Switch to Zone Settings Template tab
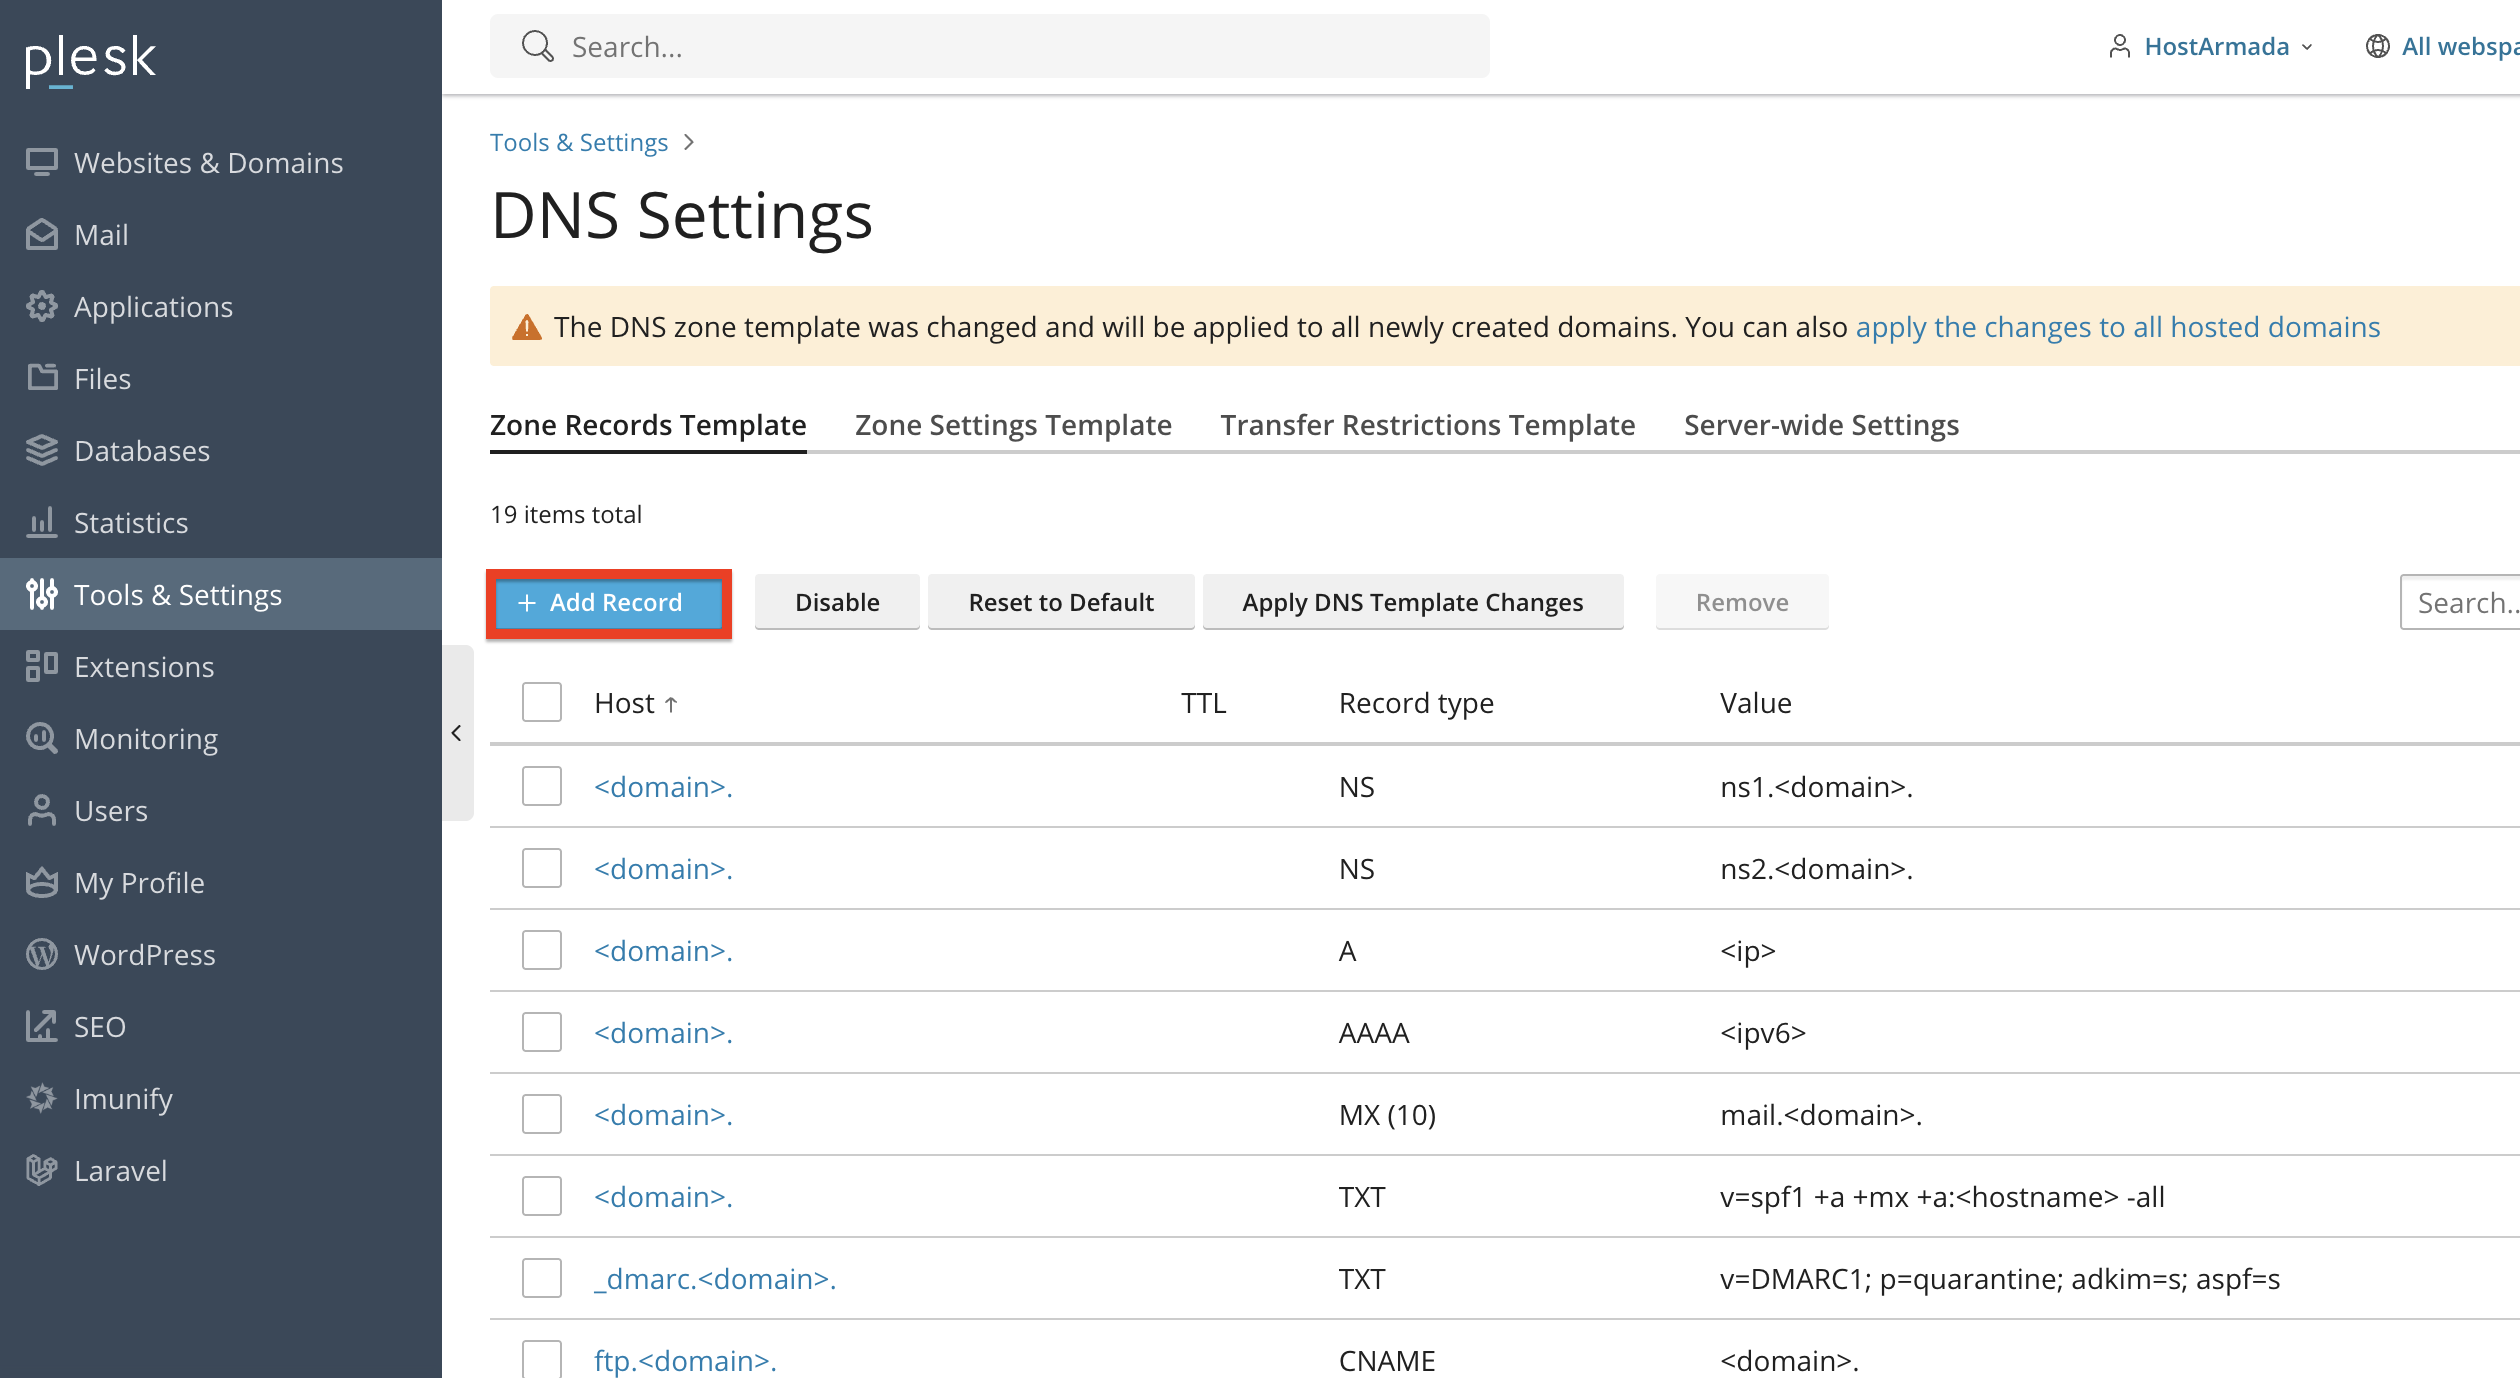Image resolution: width=2520 pixels, height=1378 pixels. (x=1013, y=425)
